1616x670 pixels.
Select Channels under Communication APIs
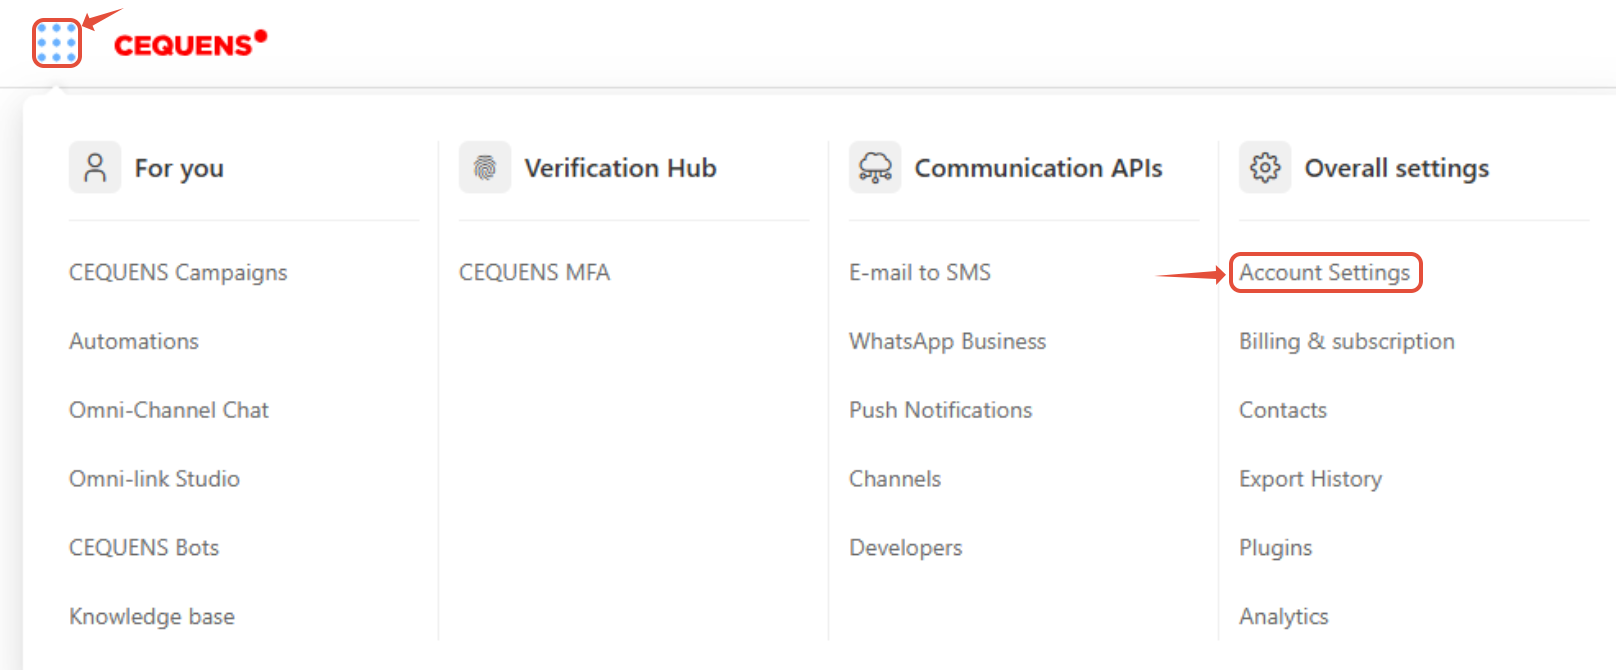[x=895, y=479]
